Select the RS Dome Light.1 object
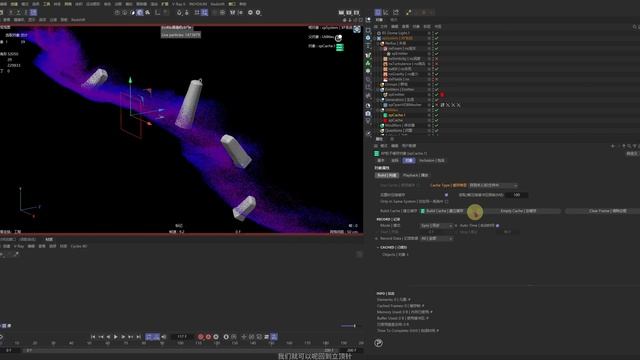640x360 pixels. [x=396, y=33]
